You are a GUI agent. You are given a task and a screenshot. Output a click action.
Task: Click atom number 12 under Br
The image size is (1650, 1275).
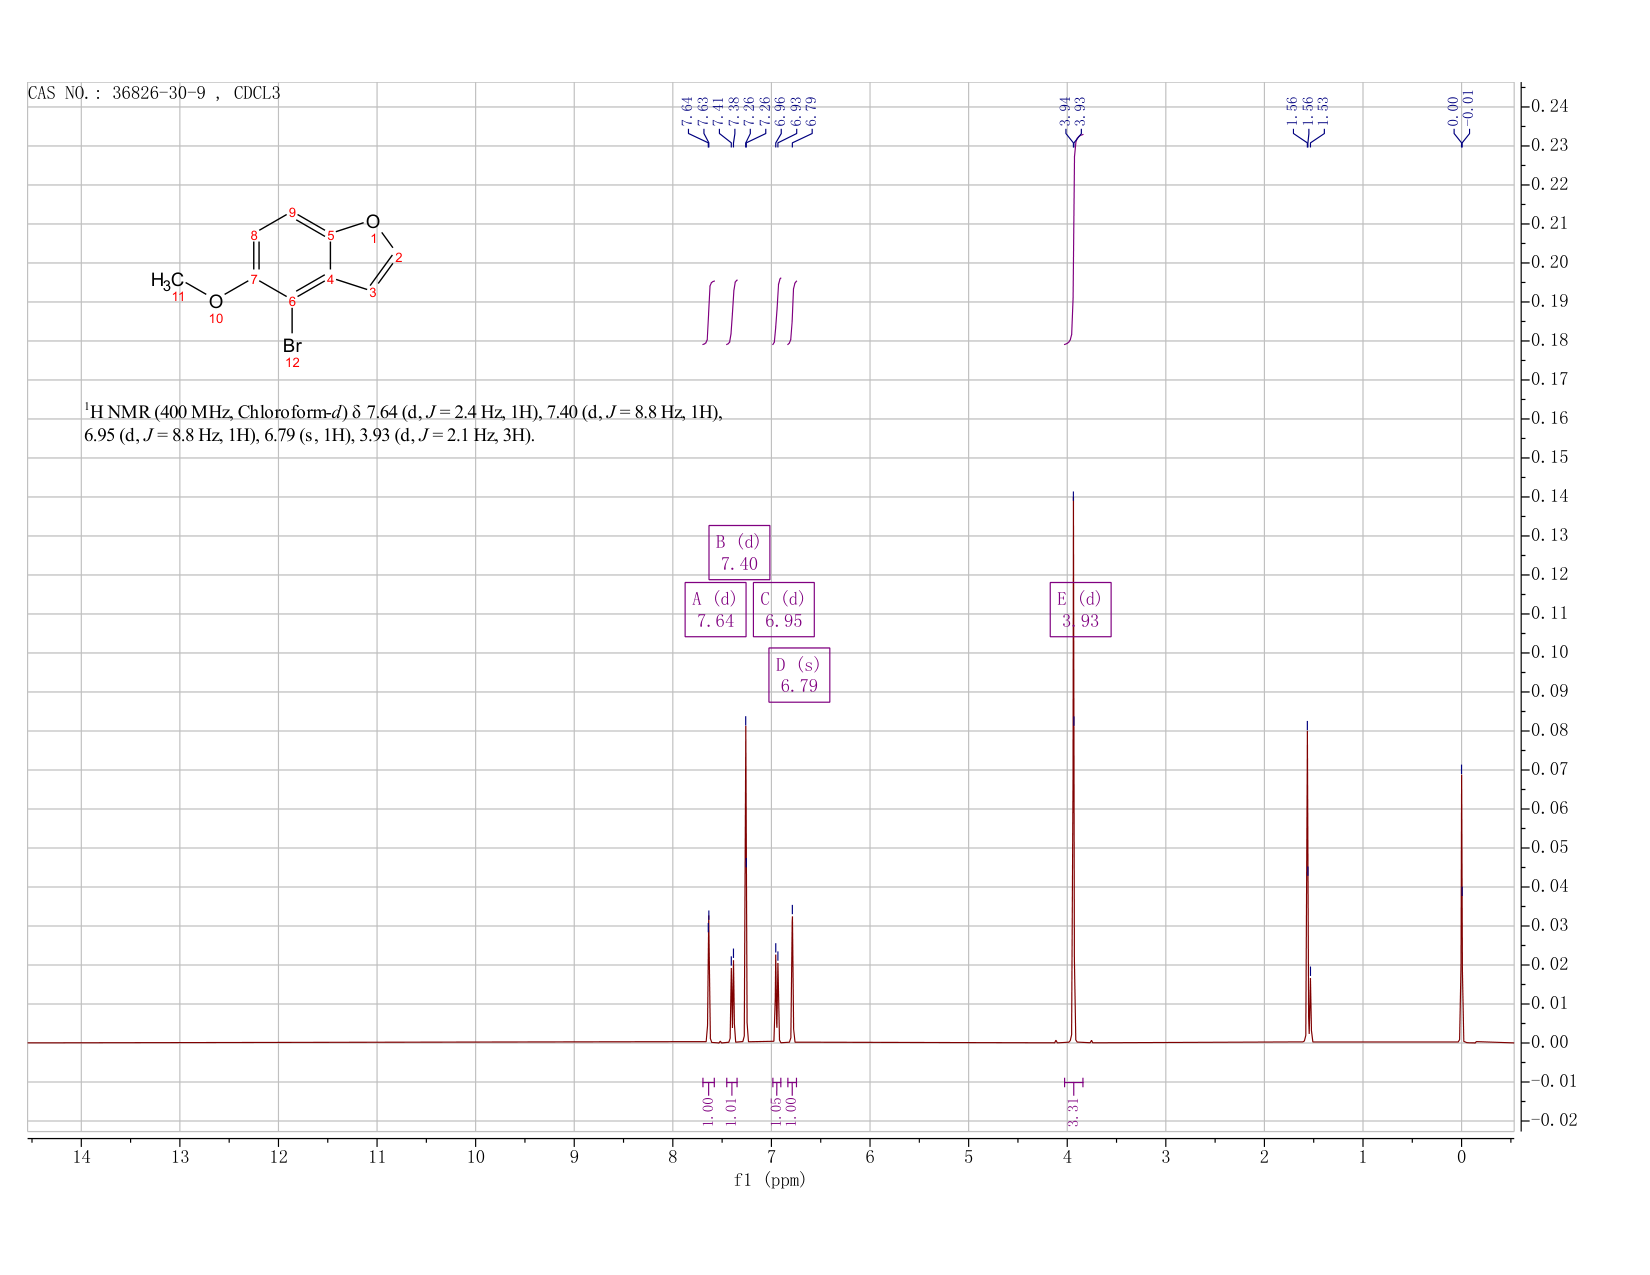click(x=293, y=363)
